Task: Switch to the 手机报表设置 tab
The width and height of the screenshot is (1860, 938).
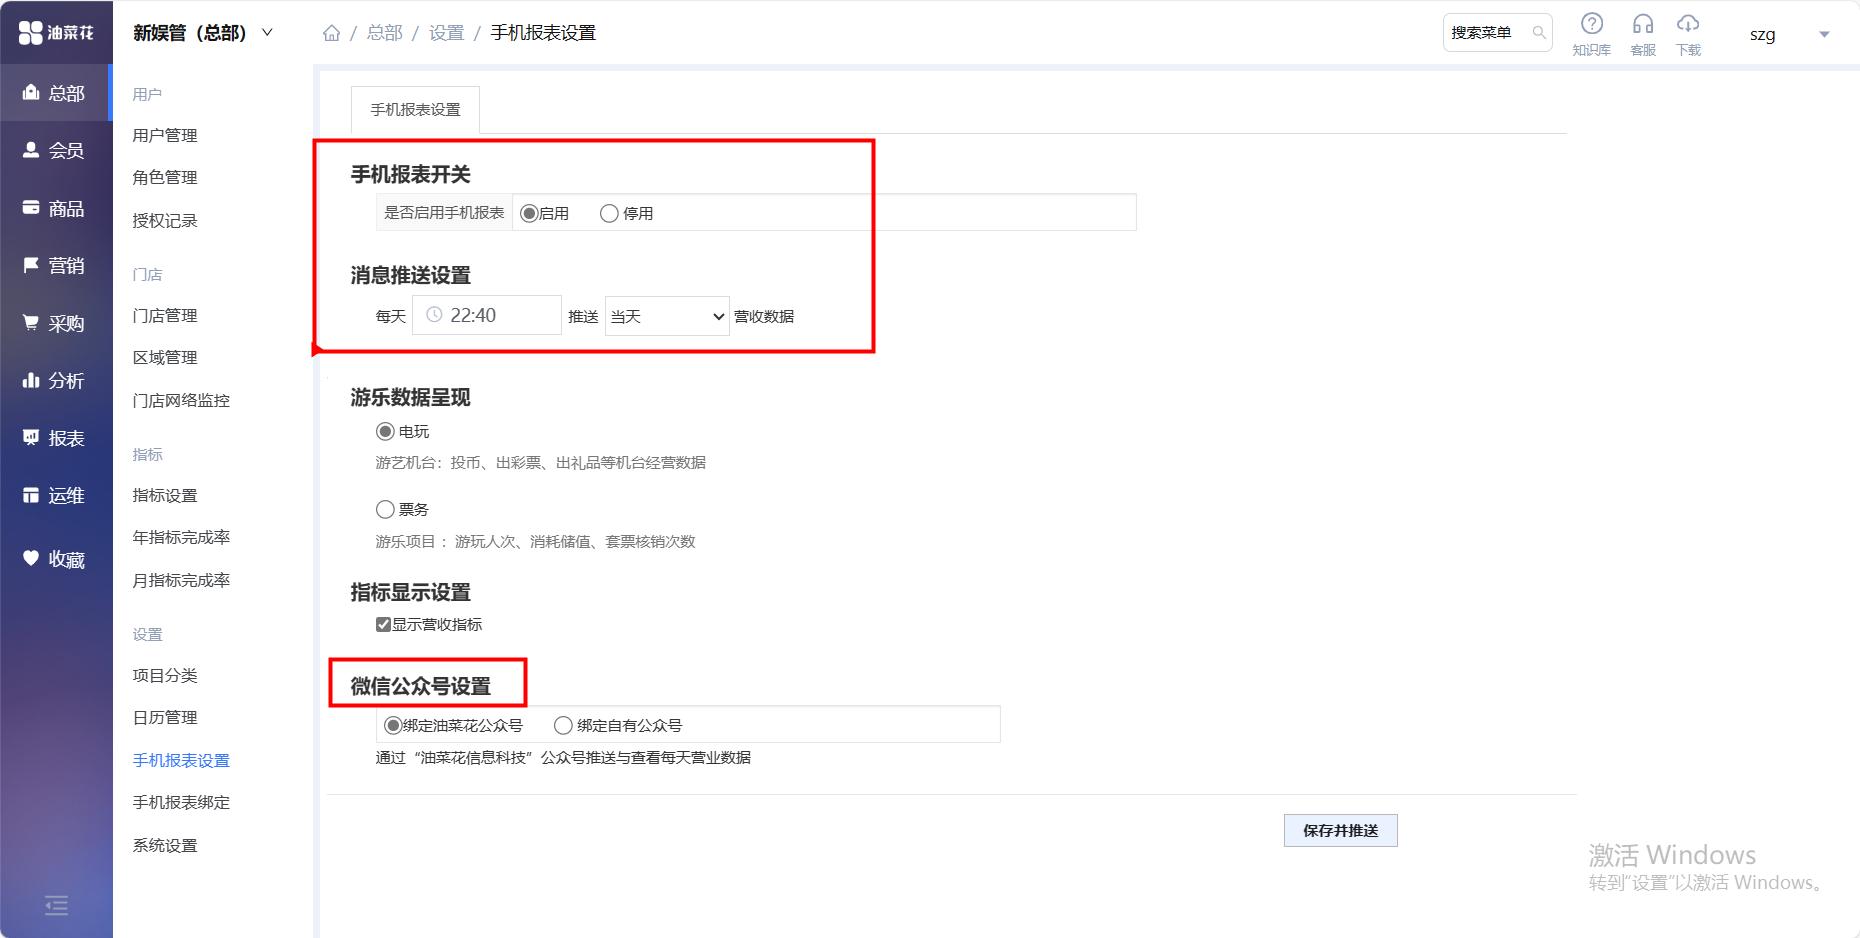Action: (x=415, y=110)
